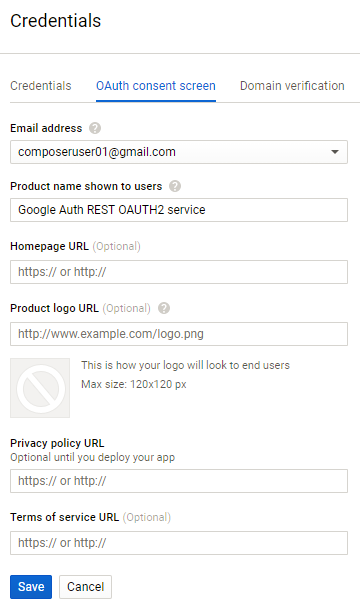This screenshot has height=610, width=360.
Task: Click the 'Homepage URL' label
Action: coord(49,246)
